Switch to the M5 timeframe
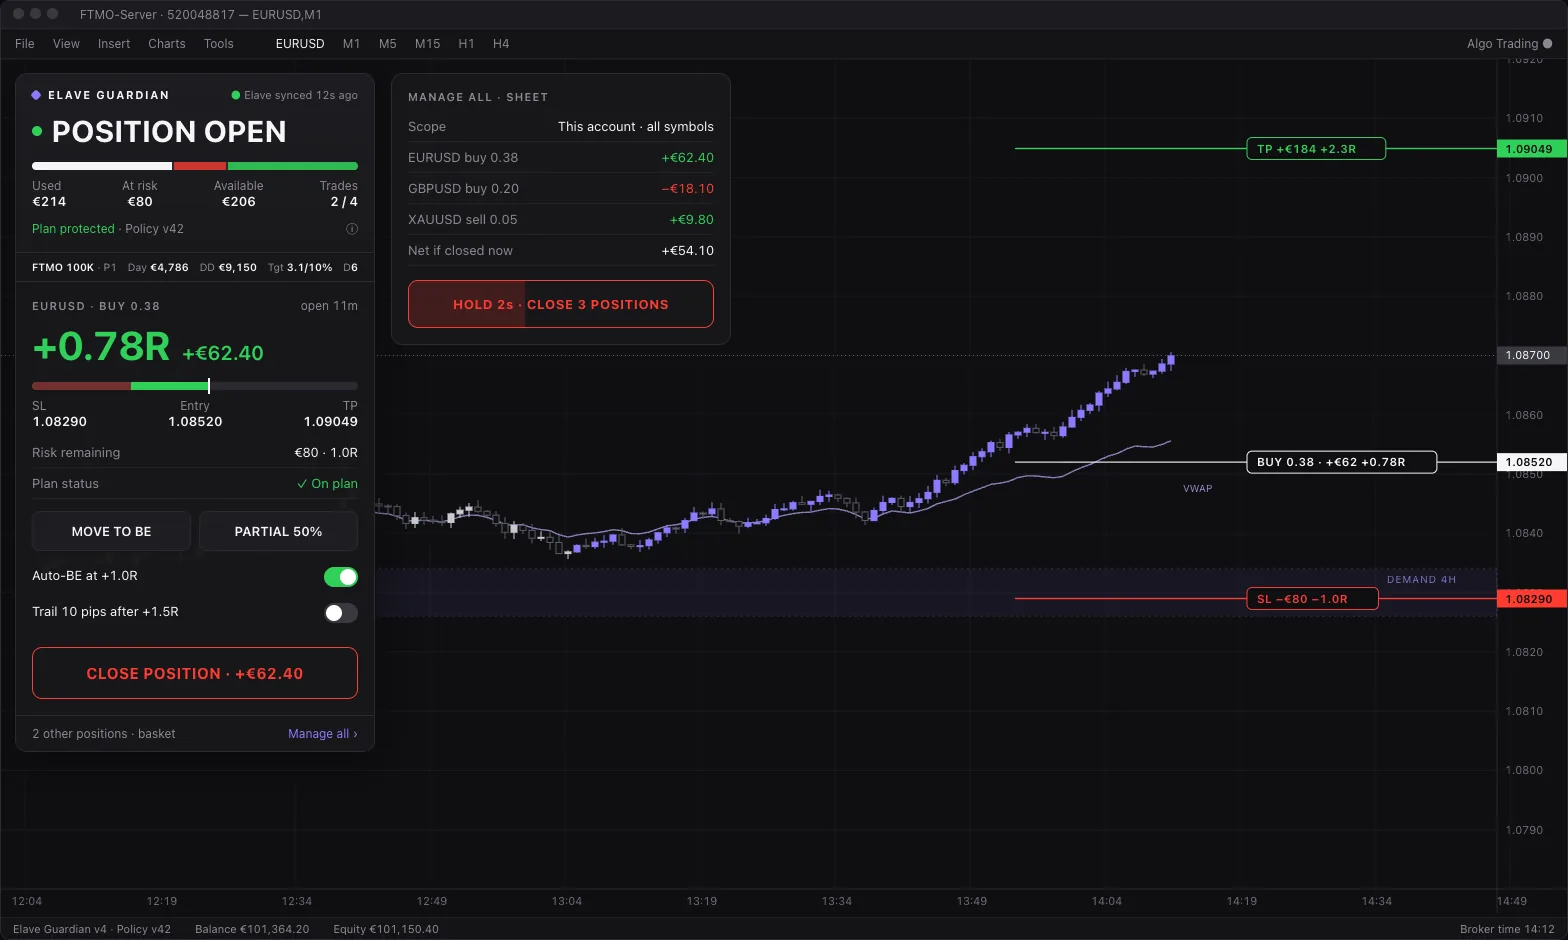The width and height of the screenshot is (1568, 940). [388, 44]
